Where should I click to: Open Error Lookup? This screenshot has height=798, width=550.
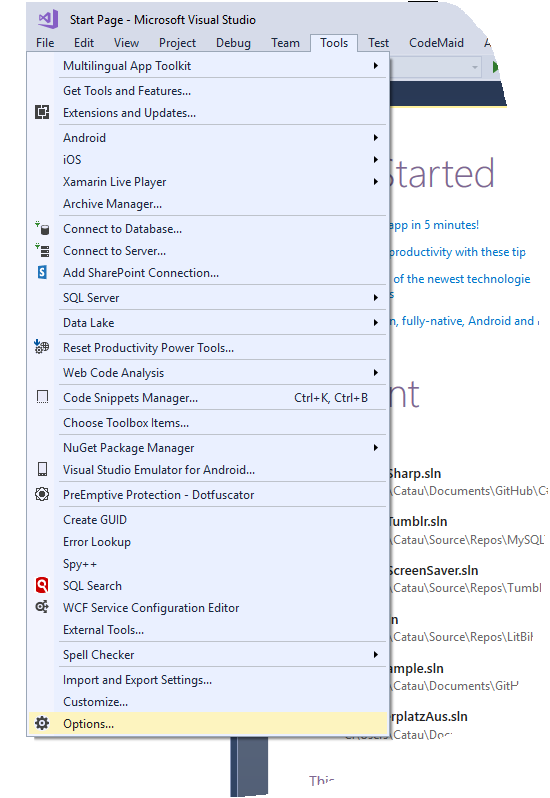209,542
